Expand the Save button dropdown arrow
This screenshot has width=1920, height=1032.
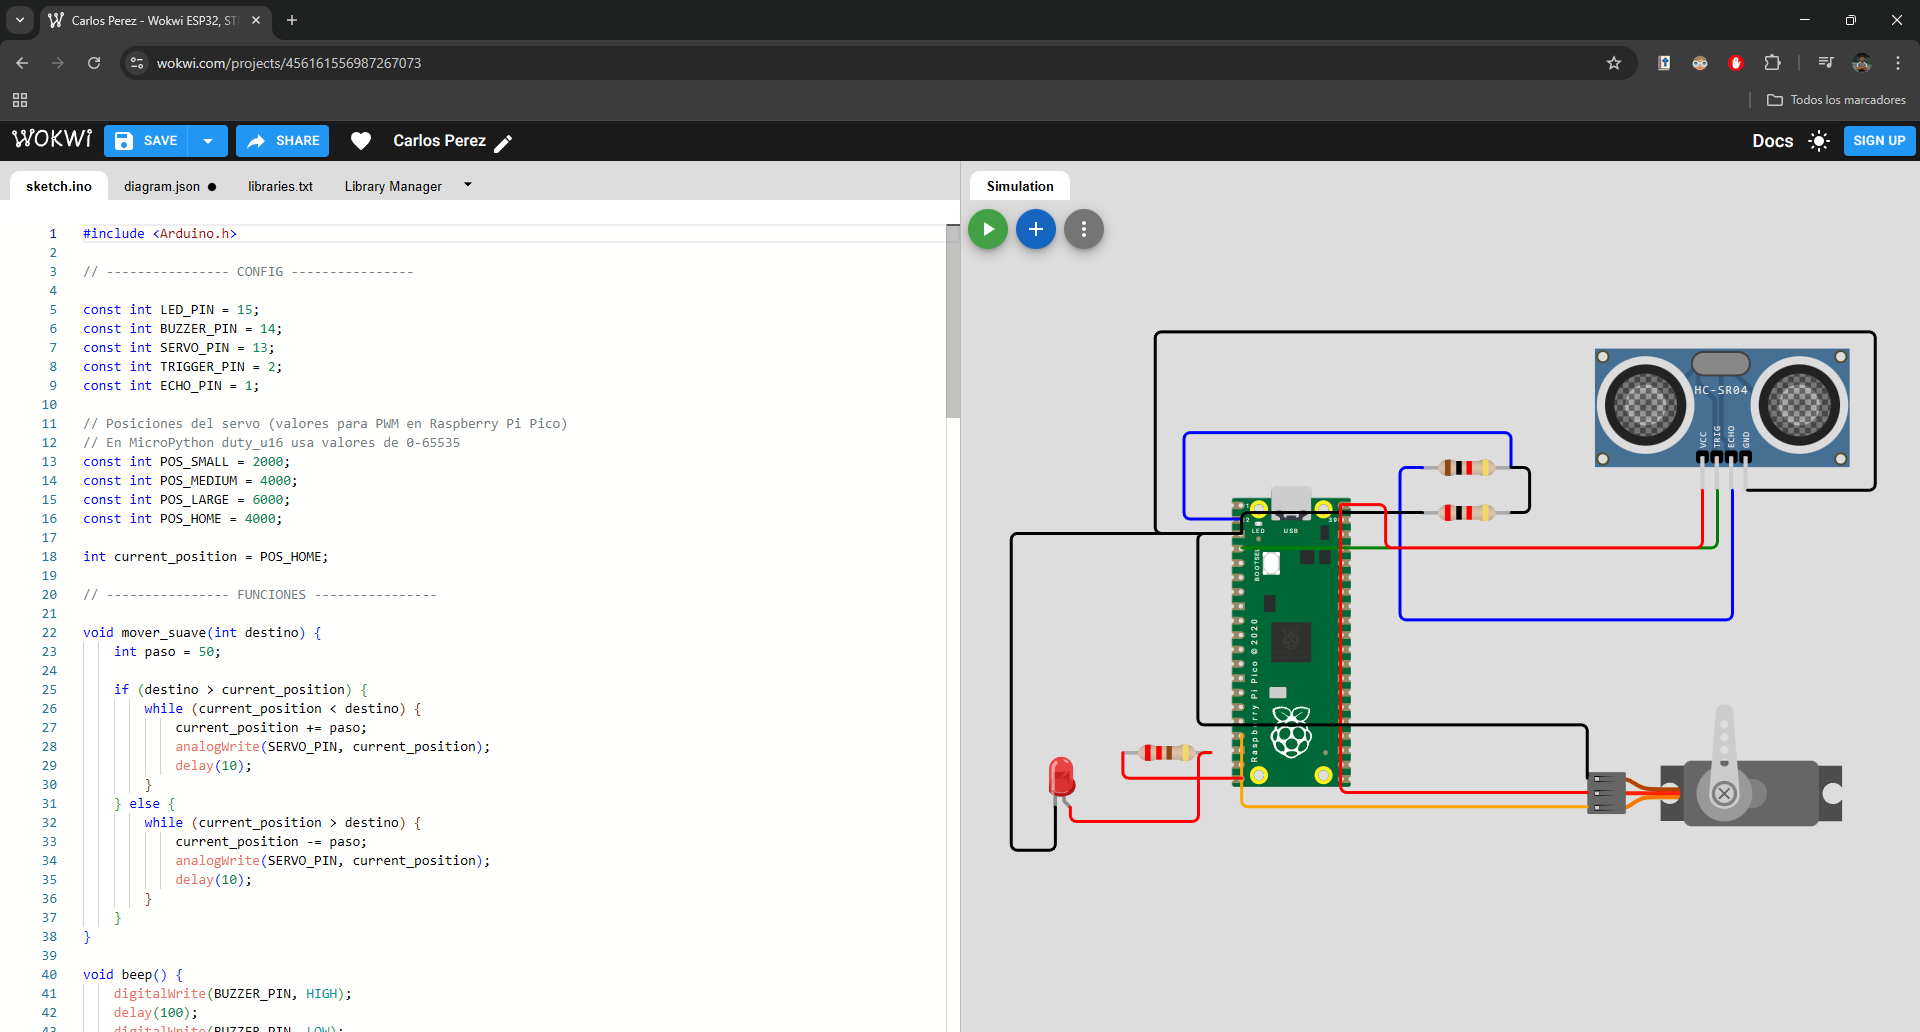(208, 141)
